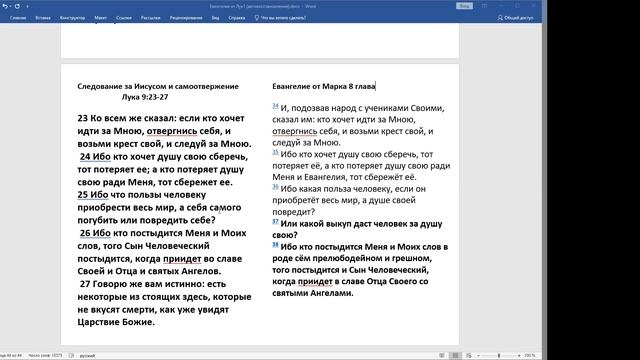
Task: Click the lightbulb icon of 'Что вы хотите сделать?'
Action: click(257, 18)
